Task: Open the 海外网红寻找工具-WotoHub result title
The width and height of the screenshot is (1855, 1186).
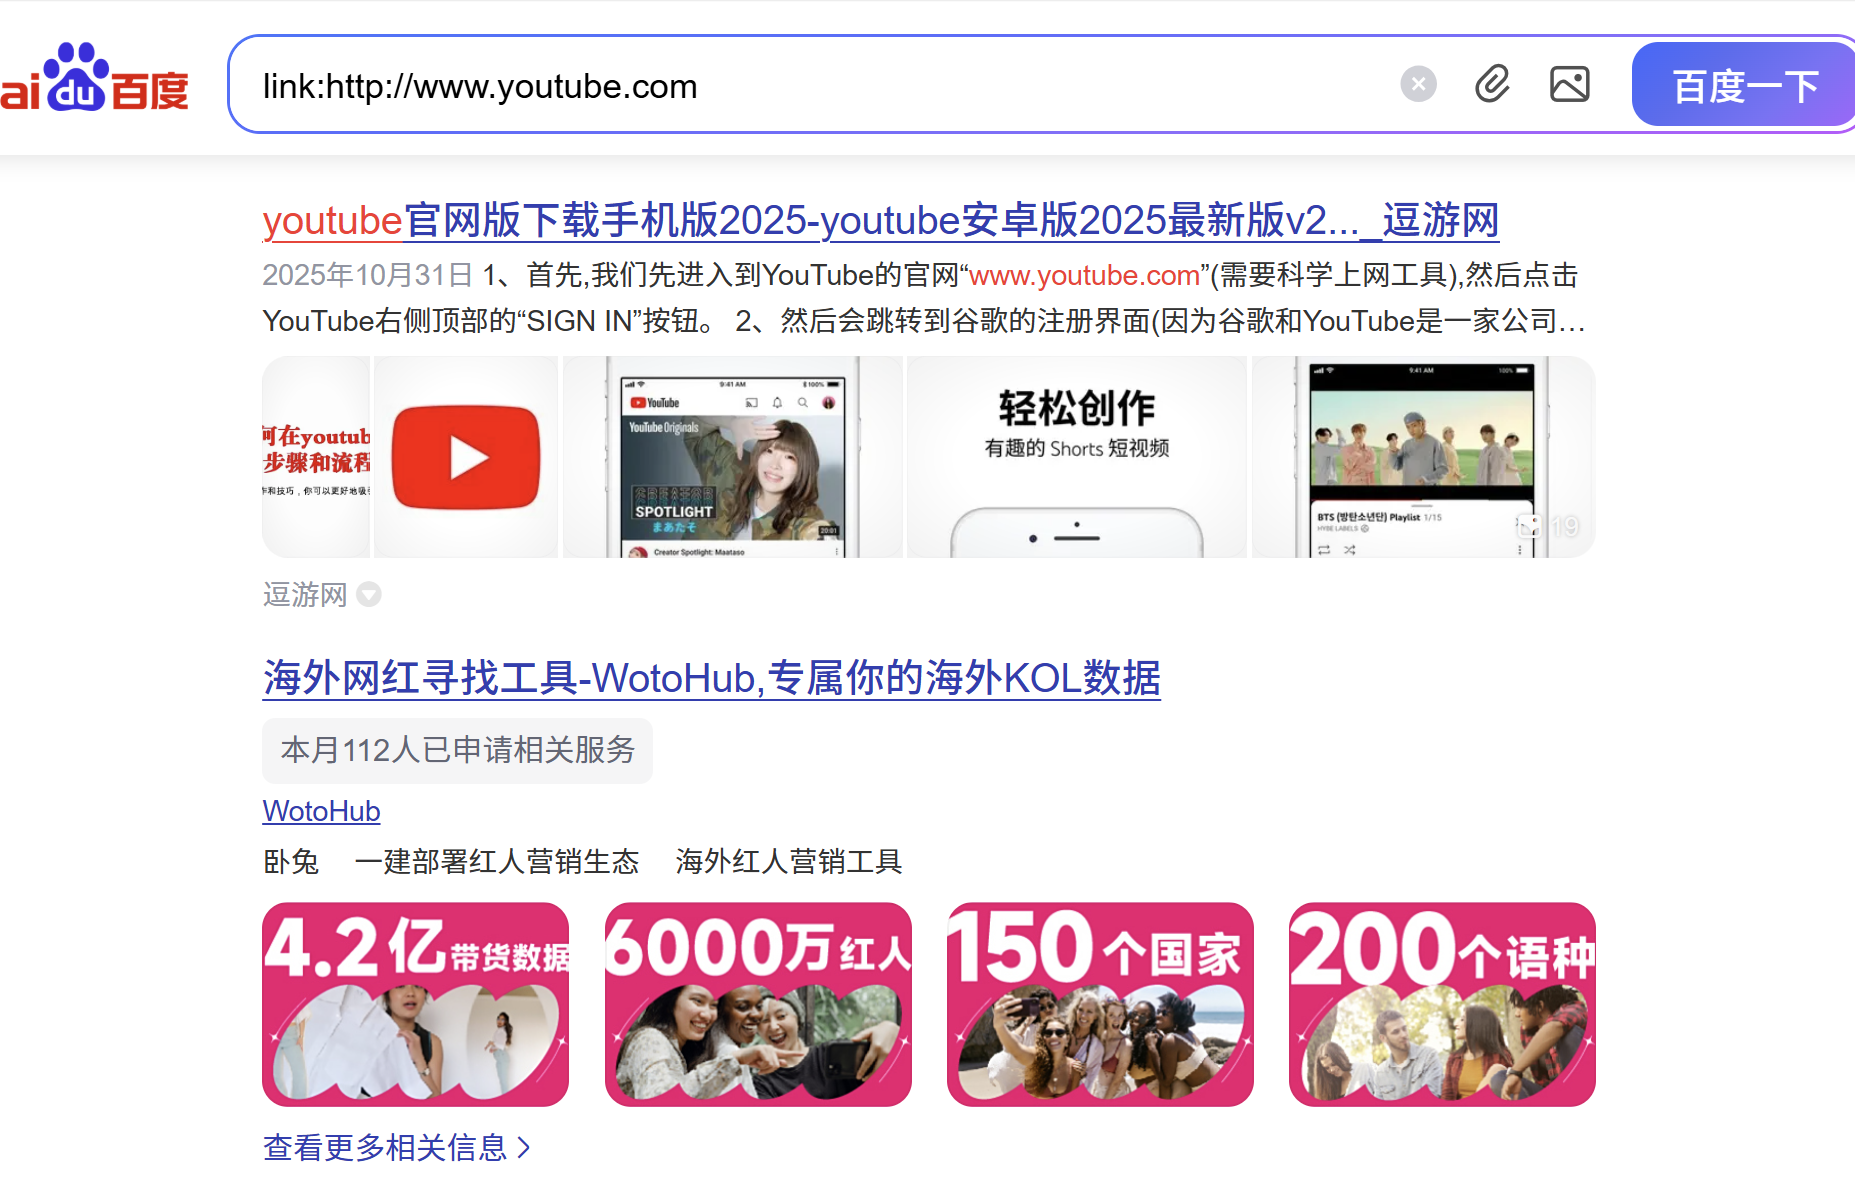Action: pos(711,678)
